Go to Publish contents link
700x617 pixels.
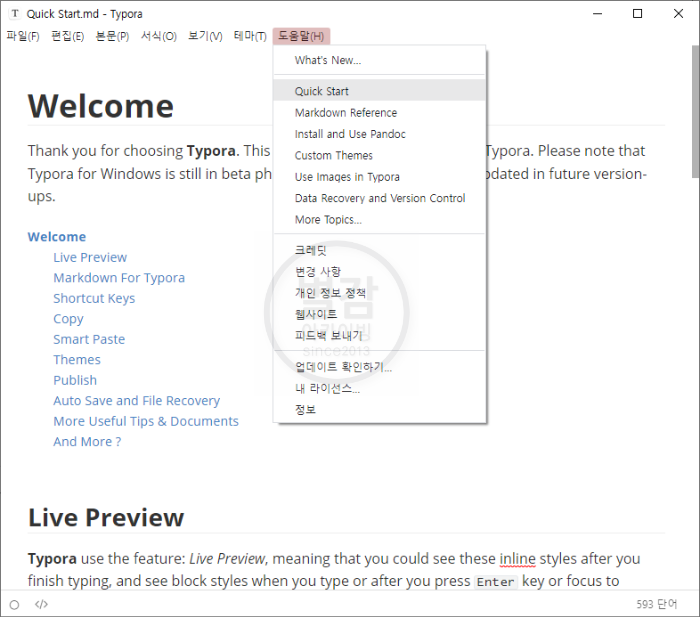[x=75, y=380]
